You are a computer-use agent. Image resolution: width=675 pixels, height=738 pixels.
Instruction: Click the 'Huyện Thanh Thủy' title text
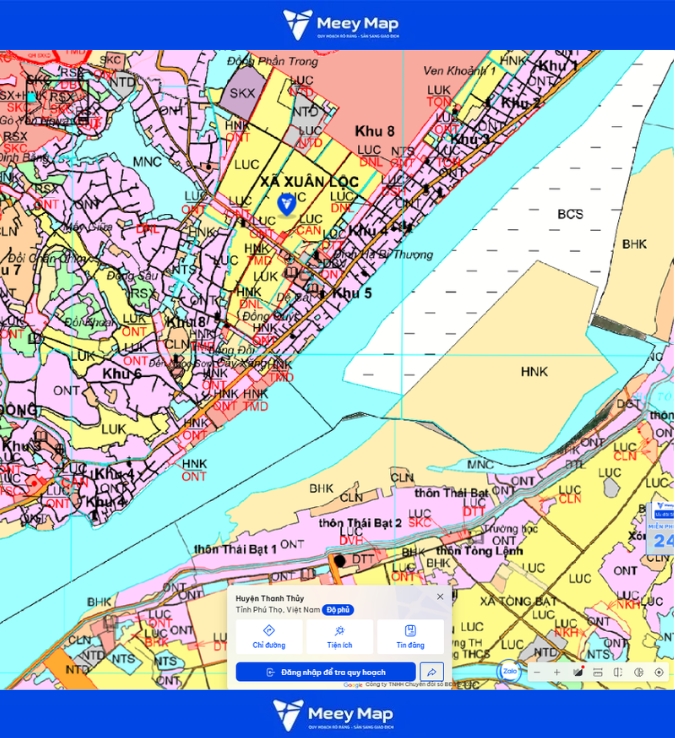pyautogui.click(x=270, y=598)
